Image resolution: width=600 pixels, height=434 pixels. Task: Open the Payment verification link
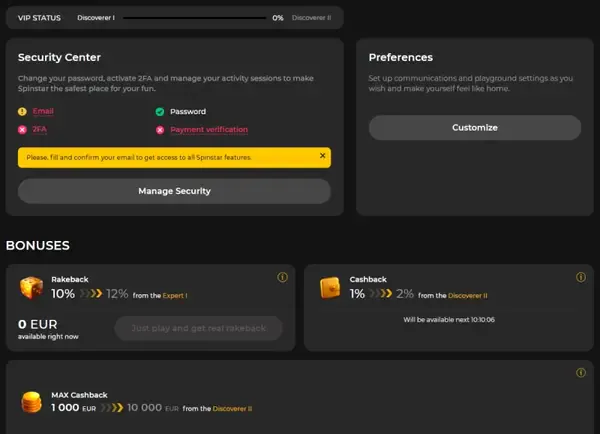209,129
